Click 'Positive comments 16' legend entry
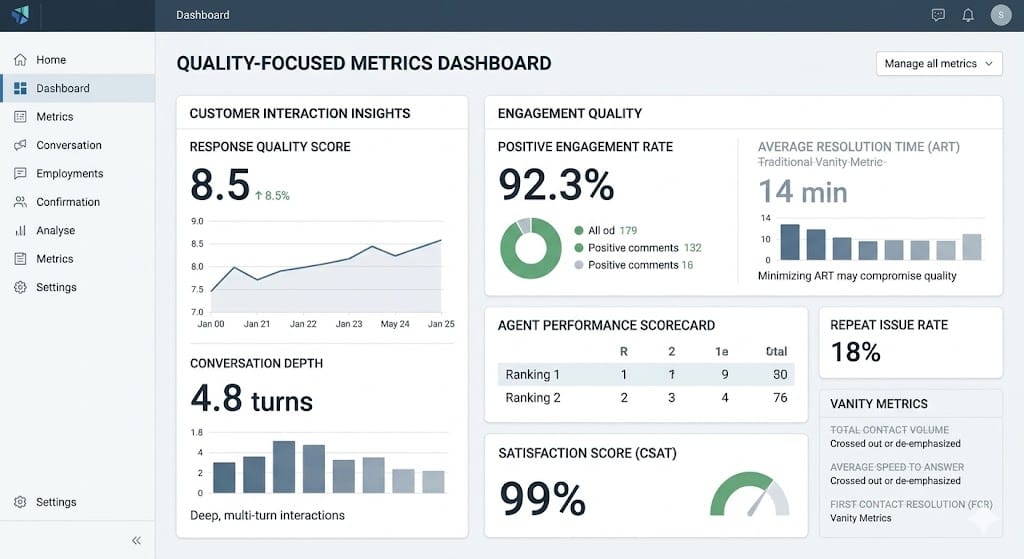Image resolution: width=1024 pixels, height=559 pixels. click(x=633, y=264)
